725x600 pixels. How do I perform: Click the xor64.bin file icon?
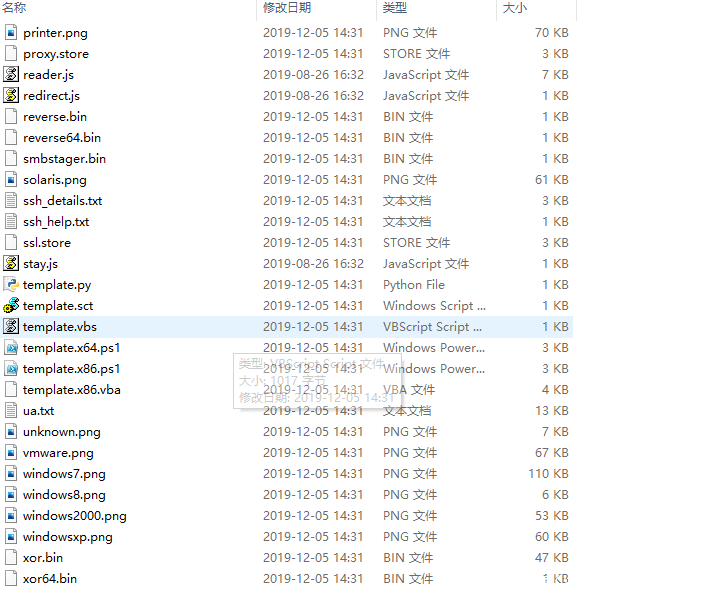click(x=11, y=579)
